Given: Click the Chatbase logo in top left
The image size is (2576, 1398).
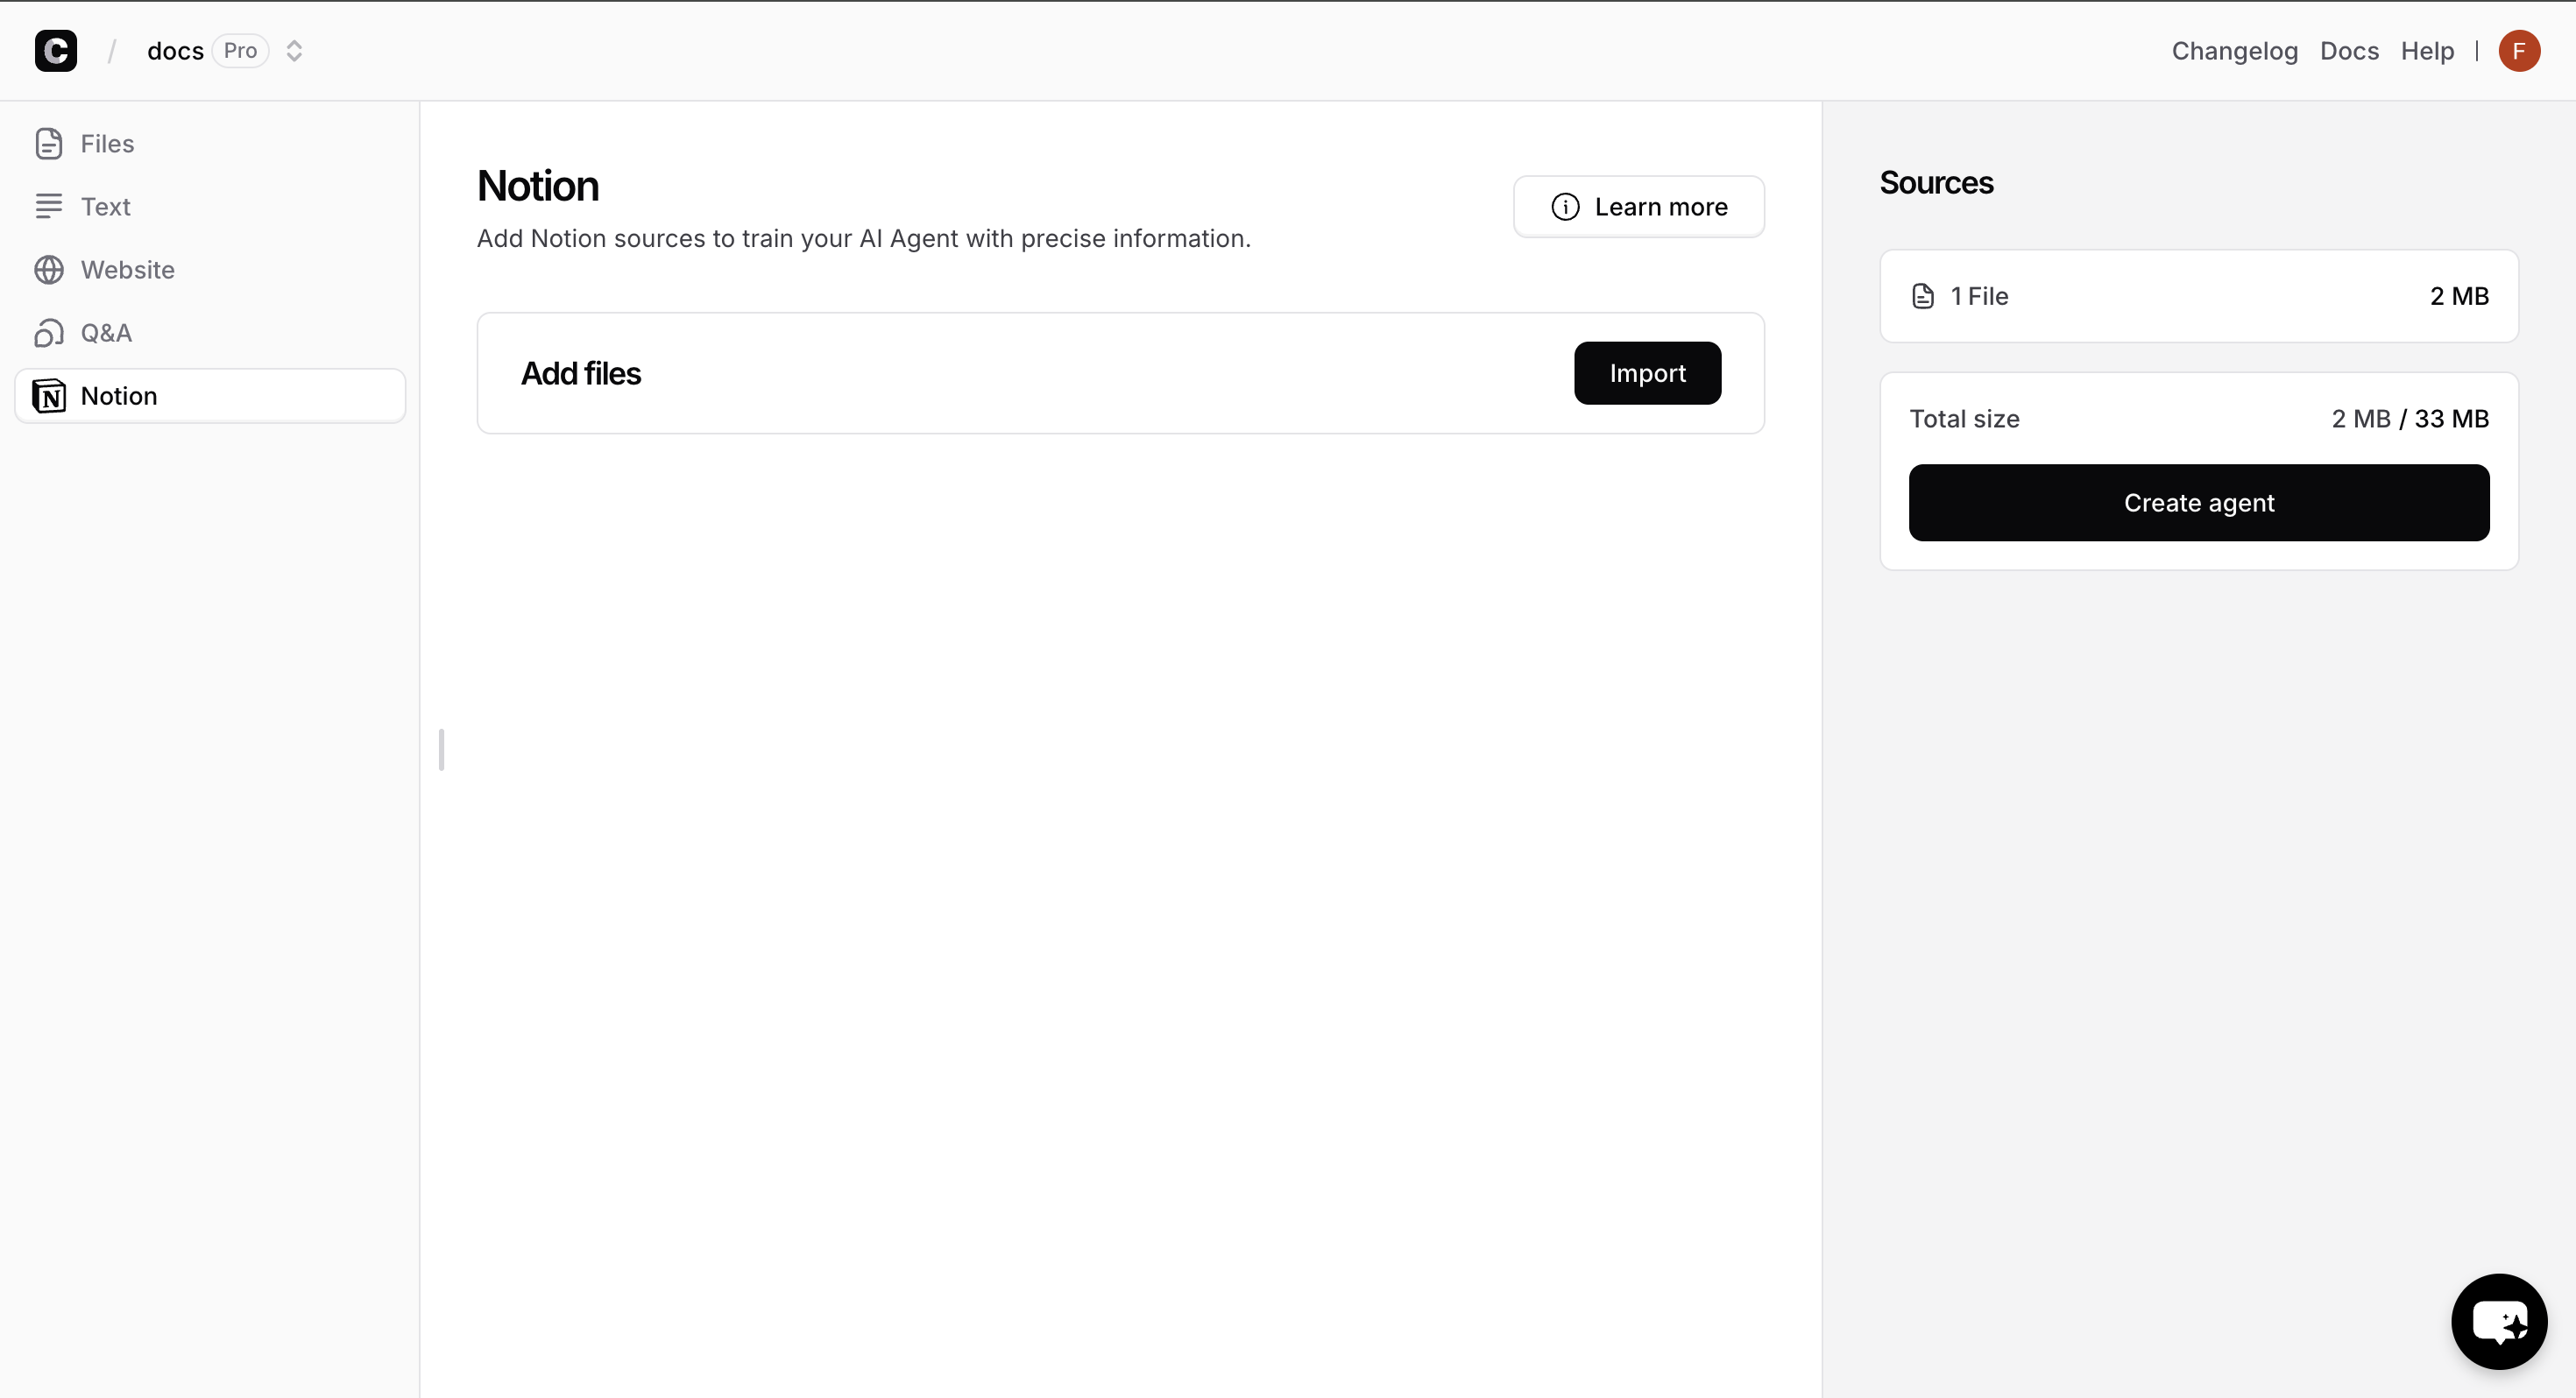Looking at the screenshot, I should tap(56, 50).
